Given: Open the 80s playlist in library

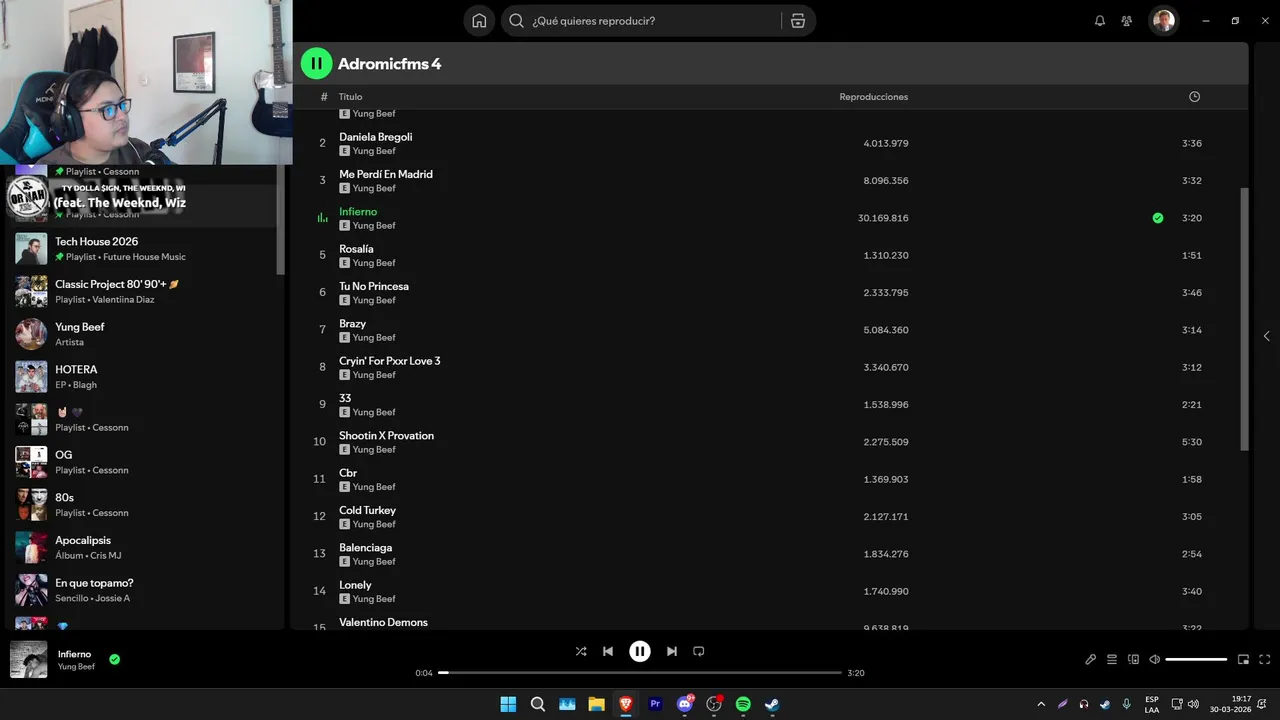Looking at the screenshot, I should tap(145, 505).
